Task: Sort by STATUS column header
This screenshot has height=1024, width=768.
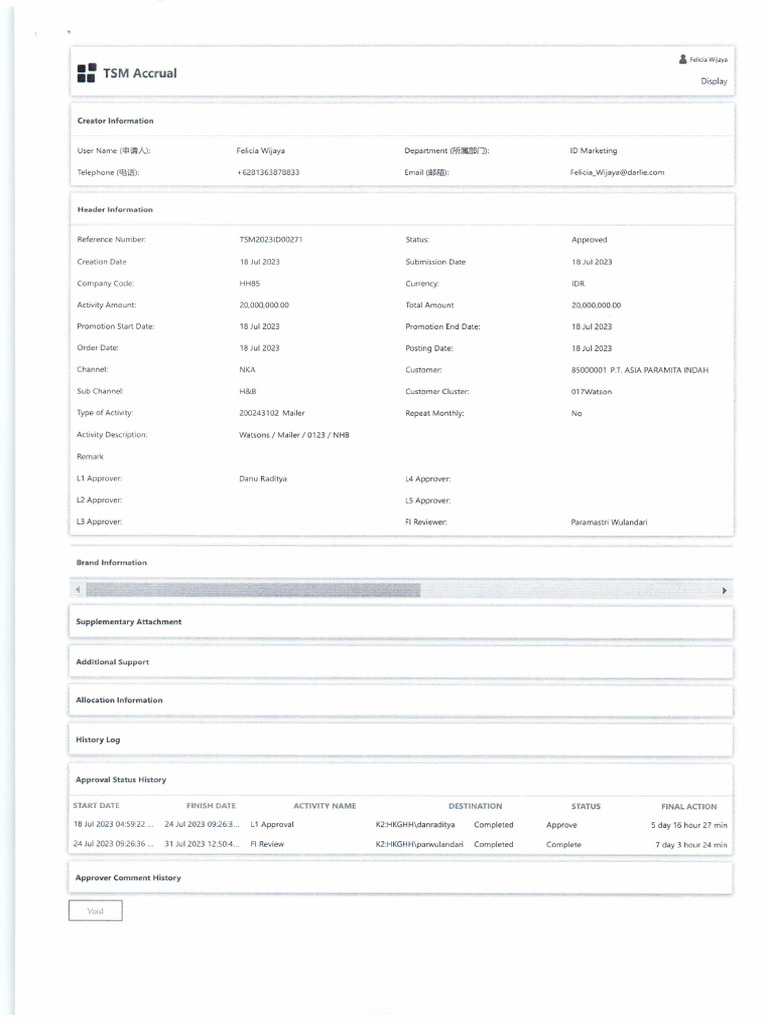Action: pyautogui.click(x=586, y=807)
